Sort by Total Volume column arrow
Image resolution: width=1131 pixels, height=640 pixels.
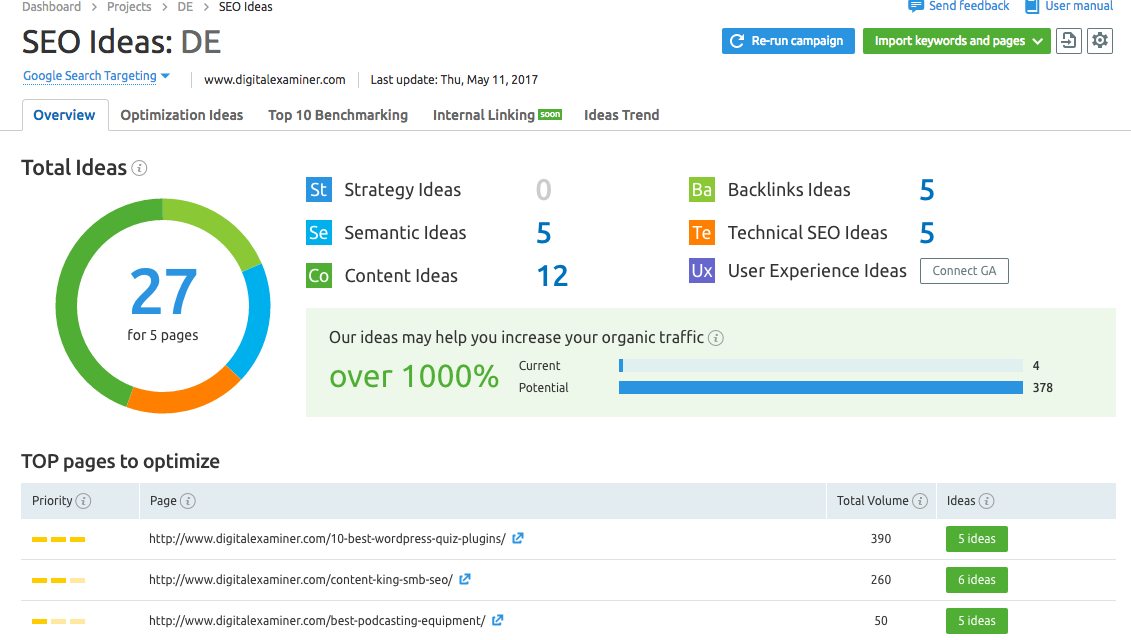pyautogui.click(x=918, y=501)
